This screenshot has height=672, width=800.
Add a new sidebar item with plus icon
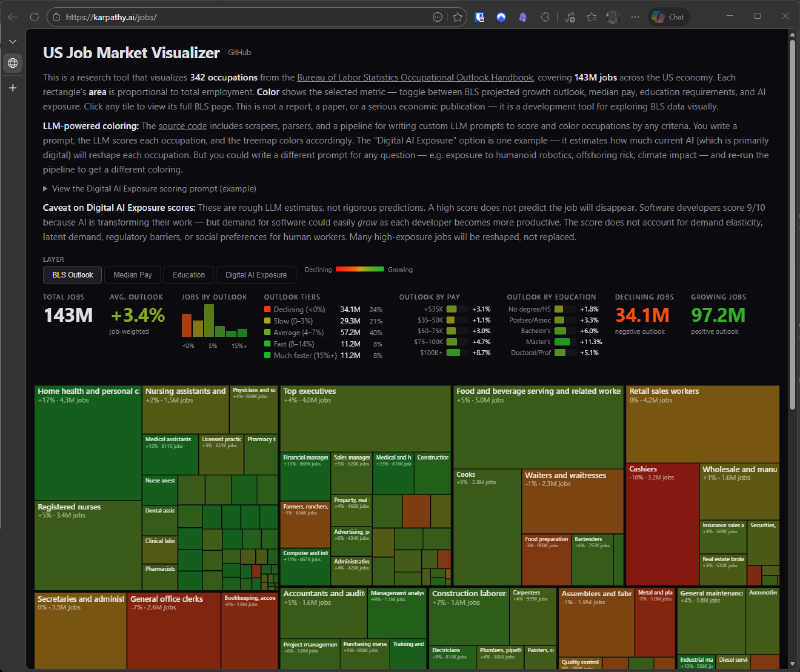coord(13,88)
